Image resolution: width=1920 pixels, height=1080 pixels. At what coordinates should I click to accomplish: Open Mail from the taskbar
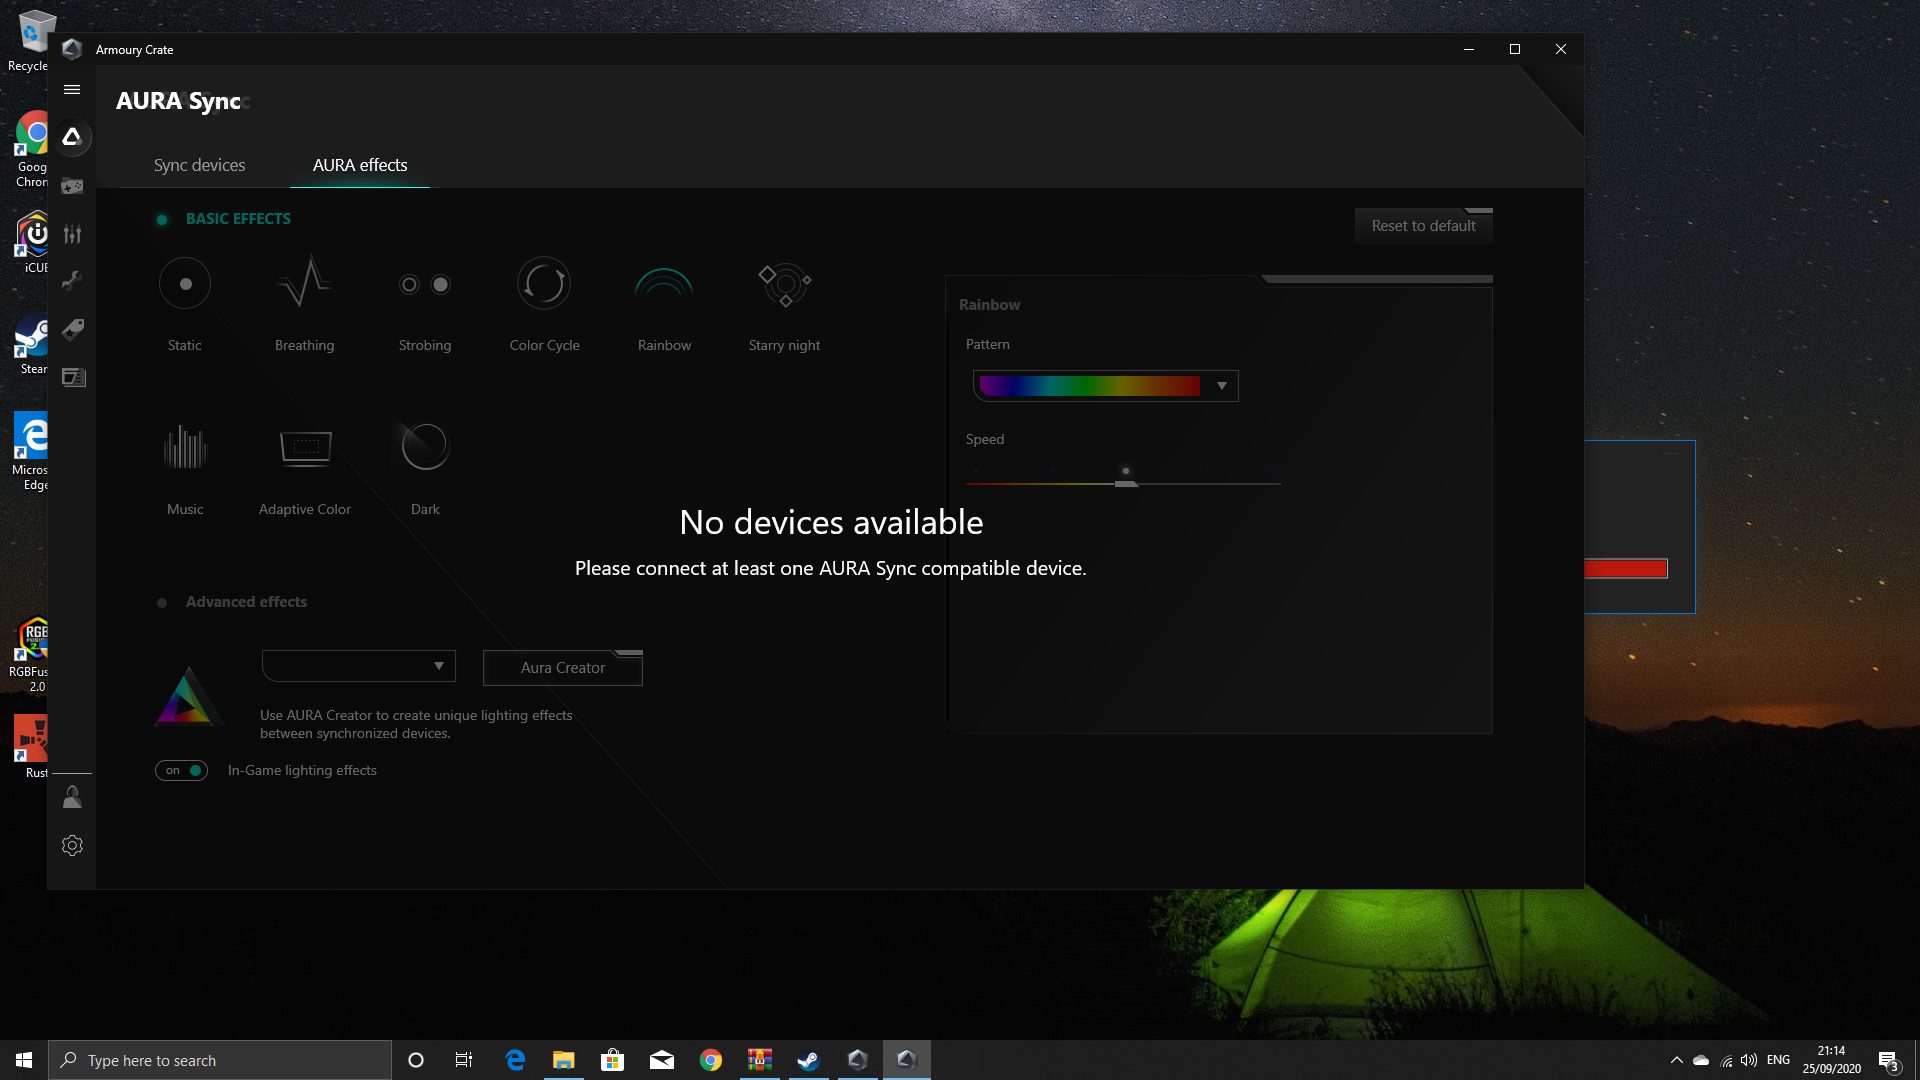click(662, 1060)
